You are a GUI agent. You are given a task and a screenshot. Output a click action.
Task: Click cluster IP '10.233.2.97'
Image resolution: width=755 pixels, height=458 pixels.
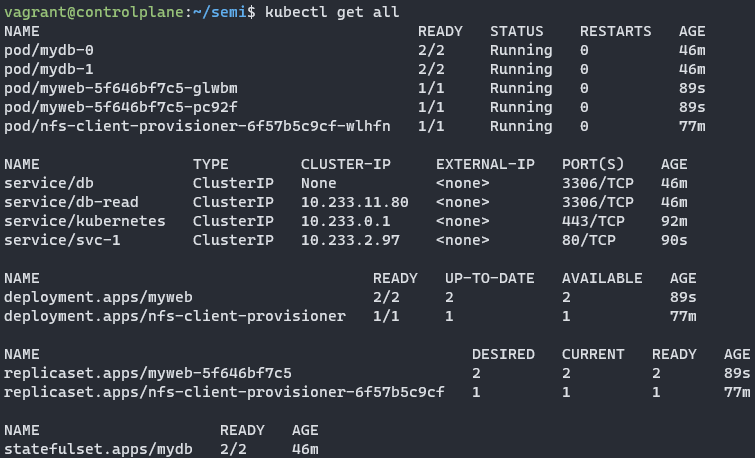(x=351, y=240)
